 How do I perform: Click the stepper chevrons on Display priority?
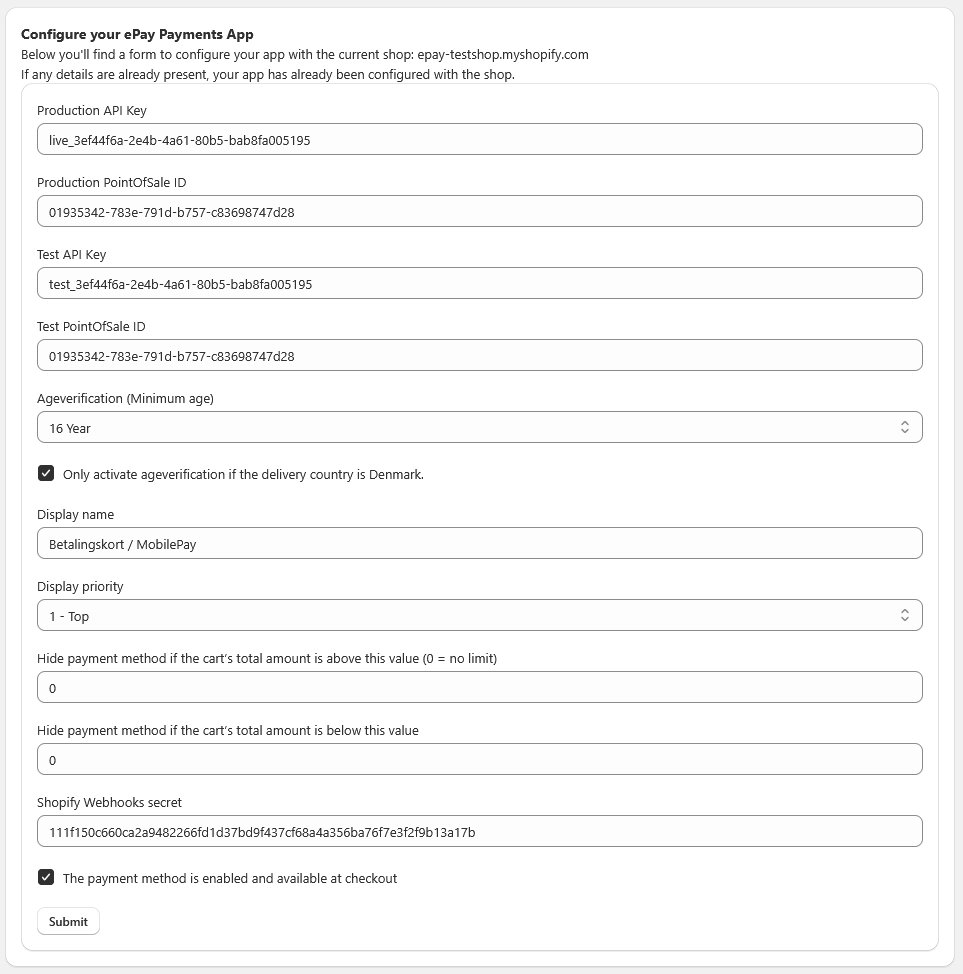(906, 615)
